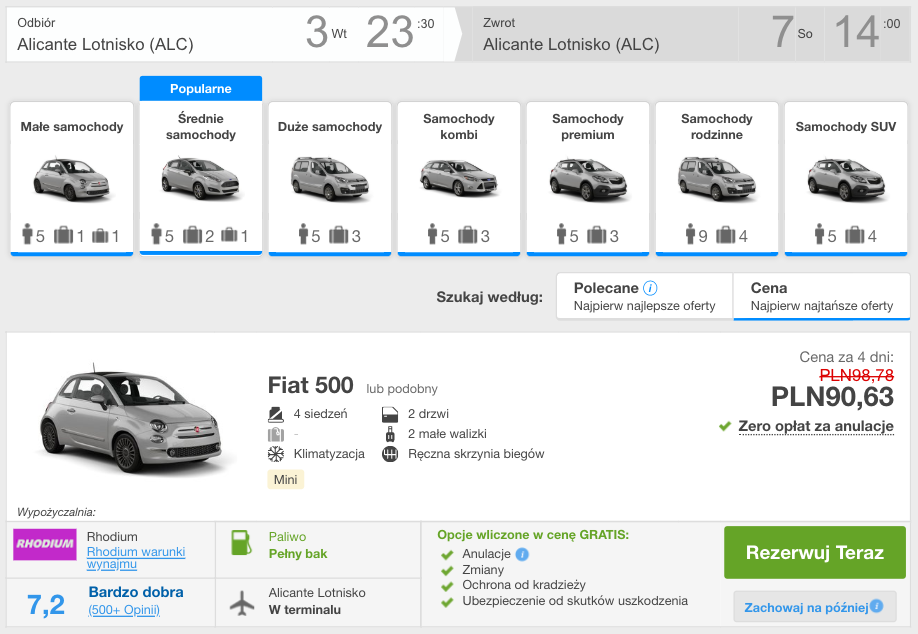
Task: Click the Fiat 500 car image
Action: coord(130,420)
